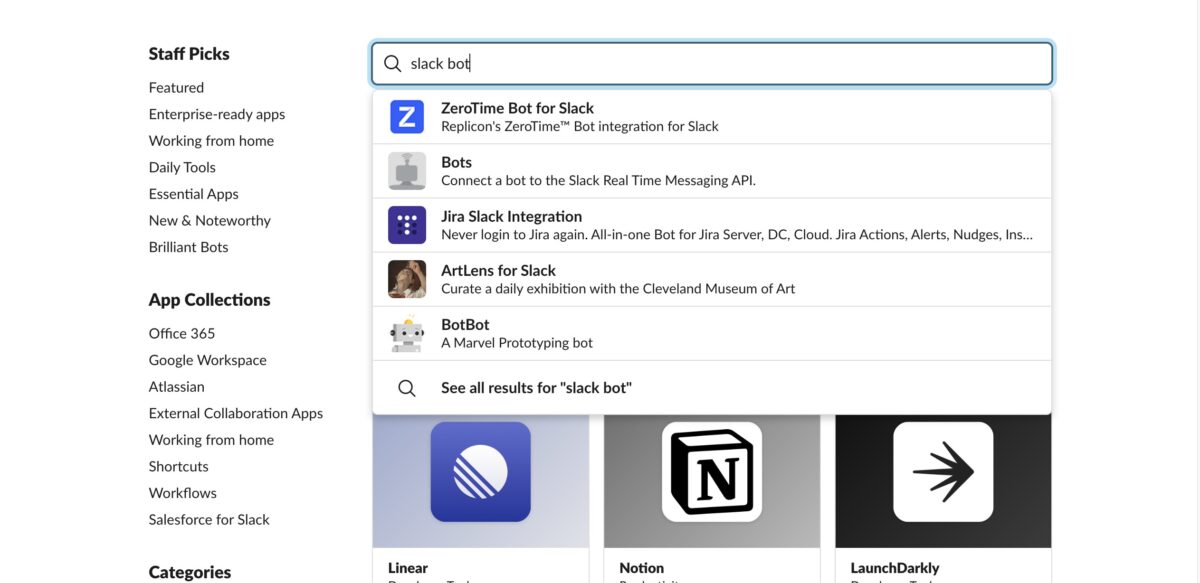Select the Bots search suggestion
Image resolution: width=1200 pixels, height=583 pixels.
coord(712,171)
